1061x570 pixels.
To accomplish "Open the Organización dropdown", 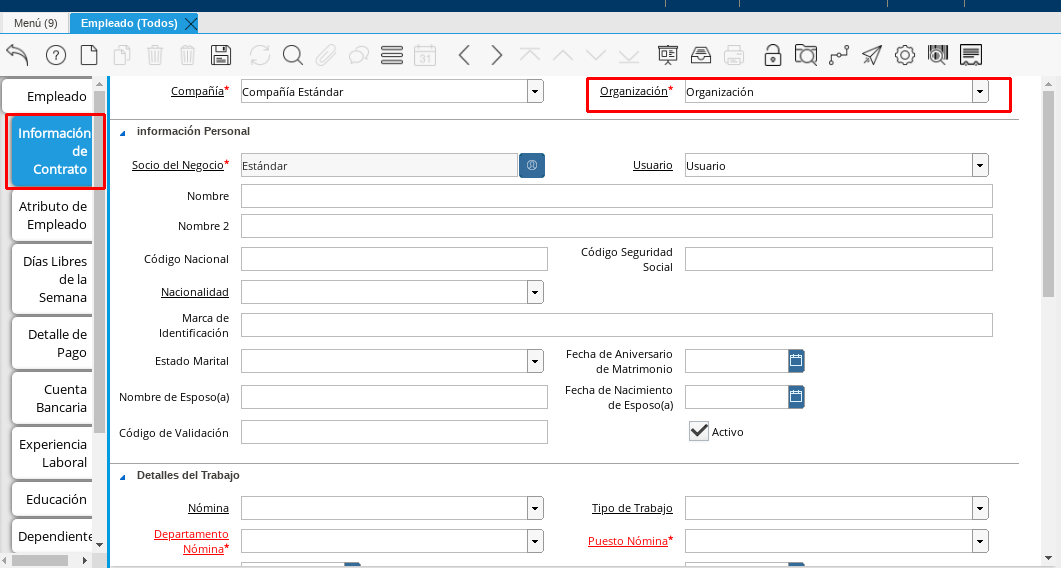I will (979, 92).
